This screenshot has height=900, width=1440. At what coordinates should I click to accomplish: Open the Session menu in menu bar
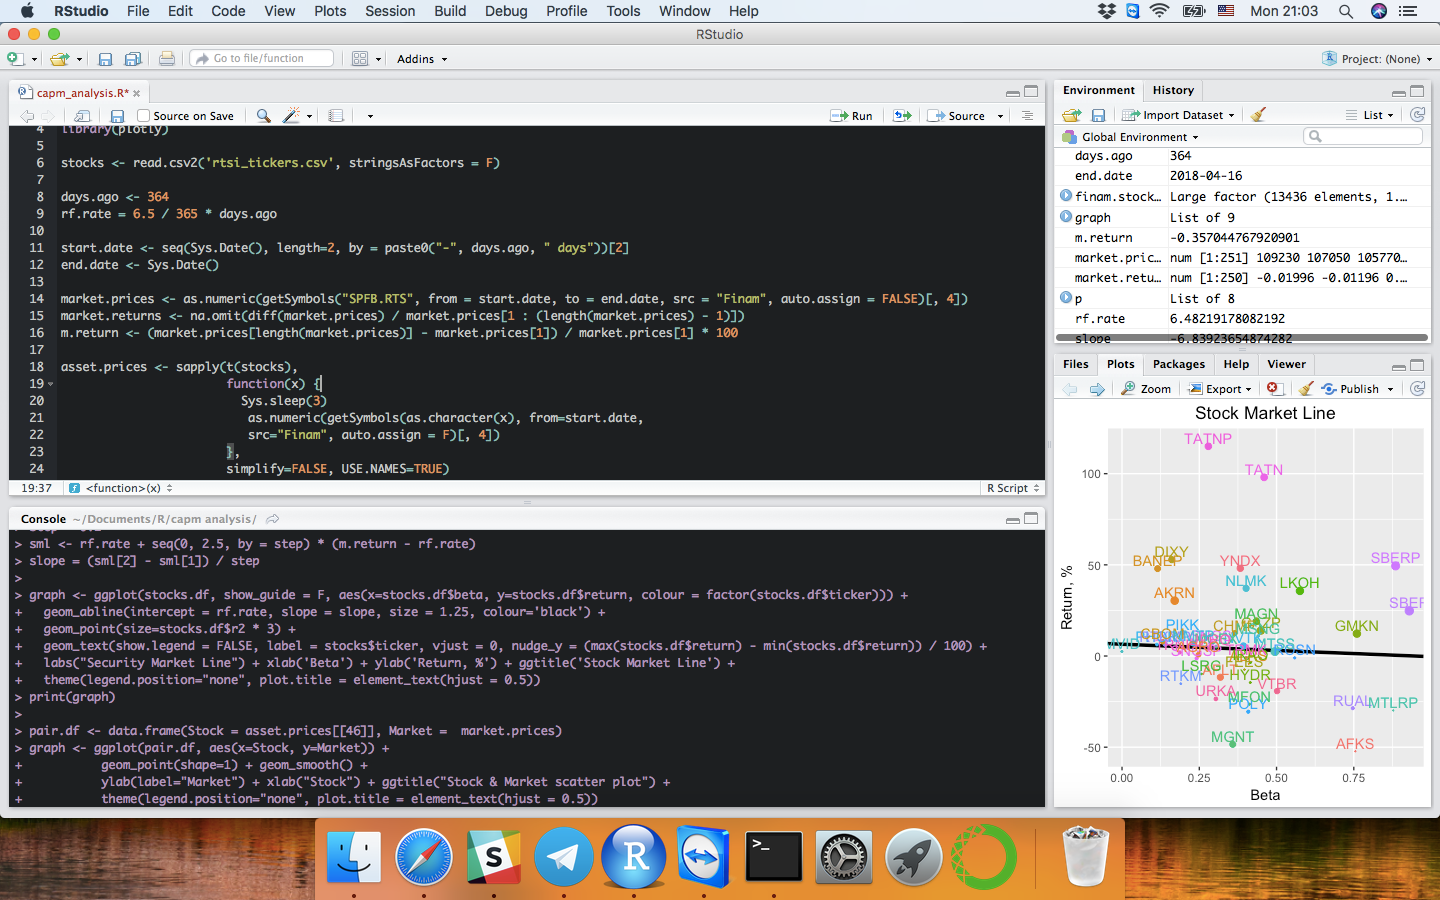390,11
